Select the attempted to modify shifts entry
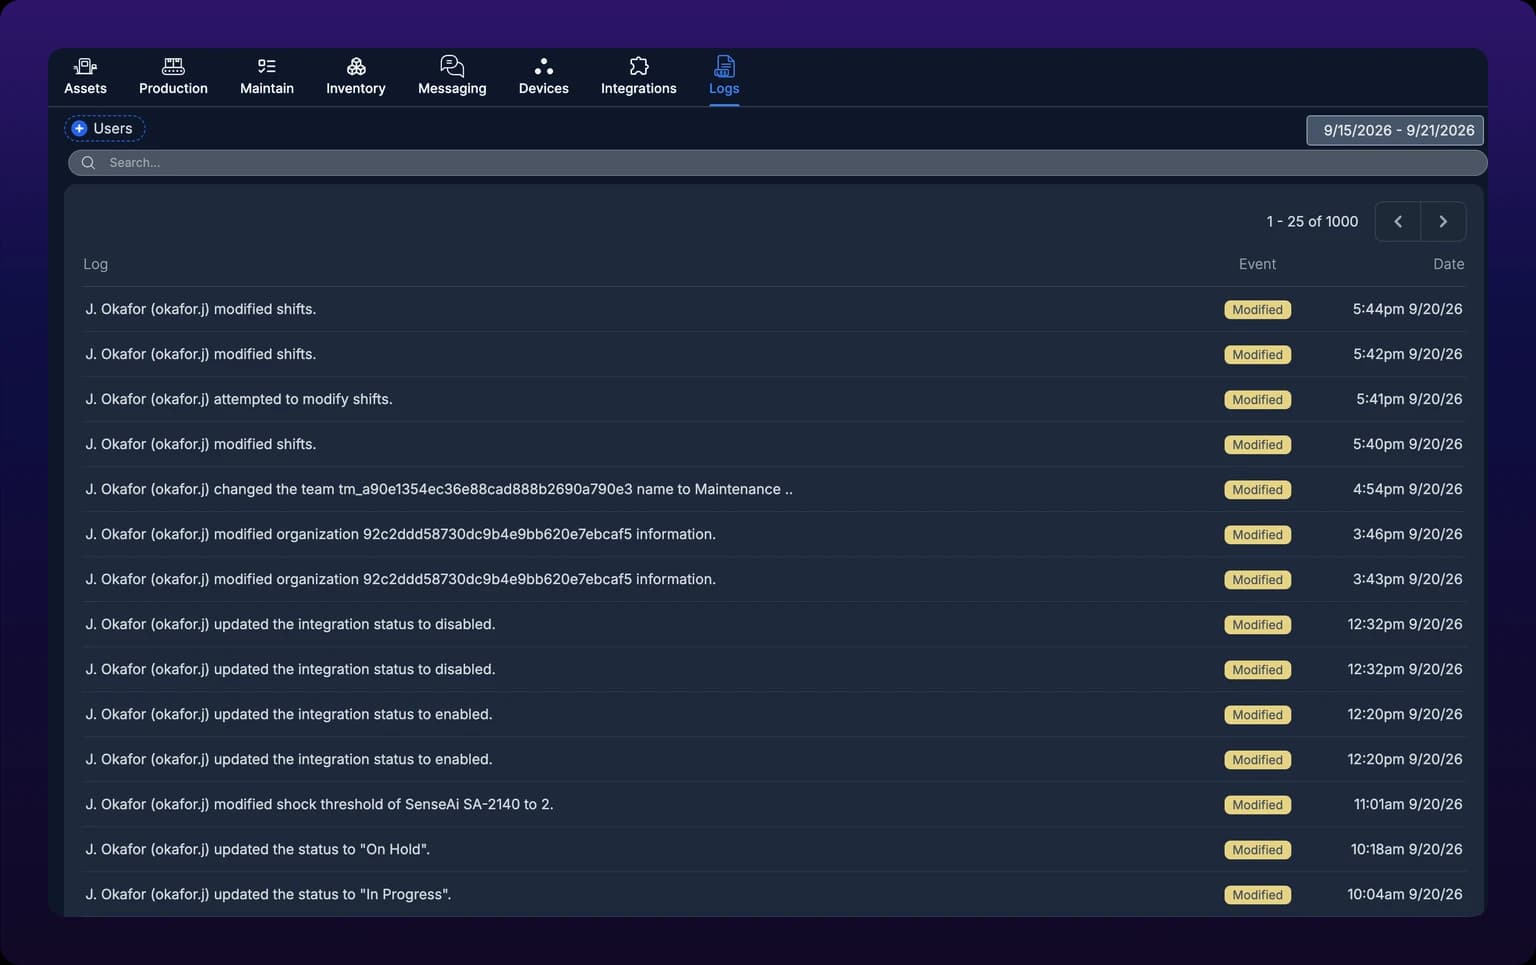This screenshot has height=965, width=1536. [772, 399]
